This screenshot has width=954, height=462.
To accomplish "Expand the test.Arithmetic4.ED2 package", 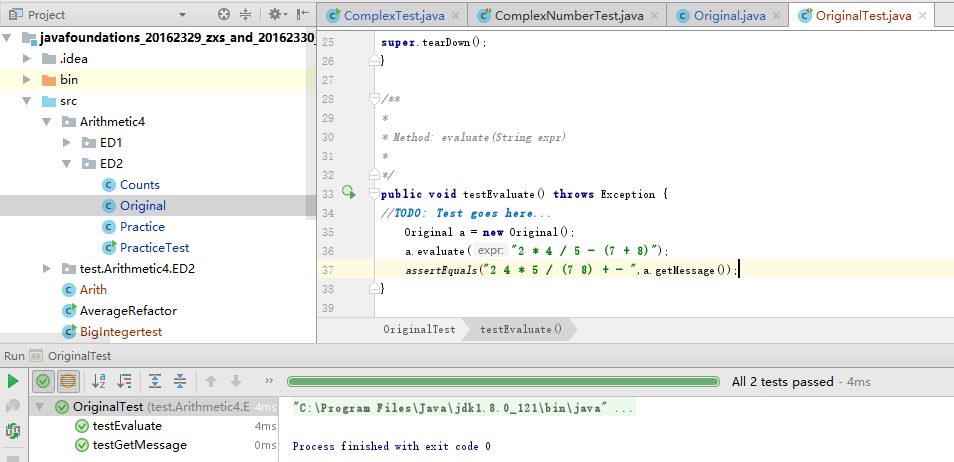I will click(47, 268).
